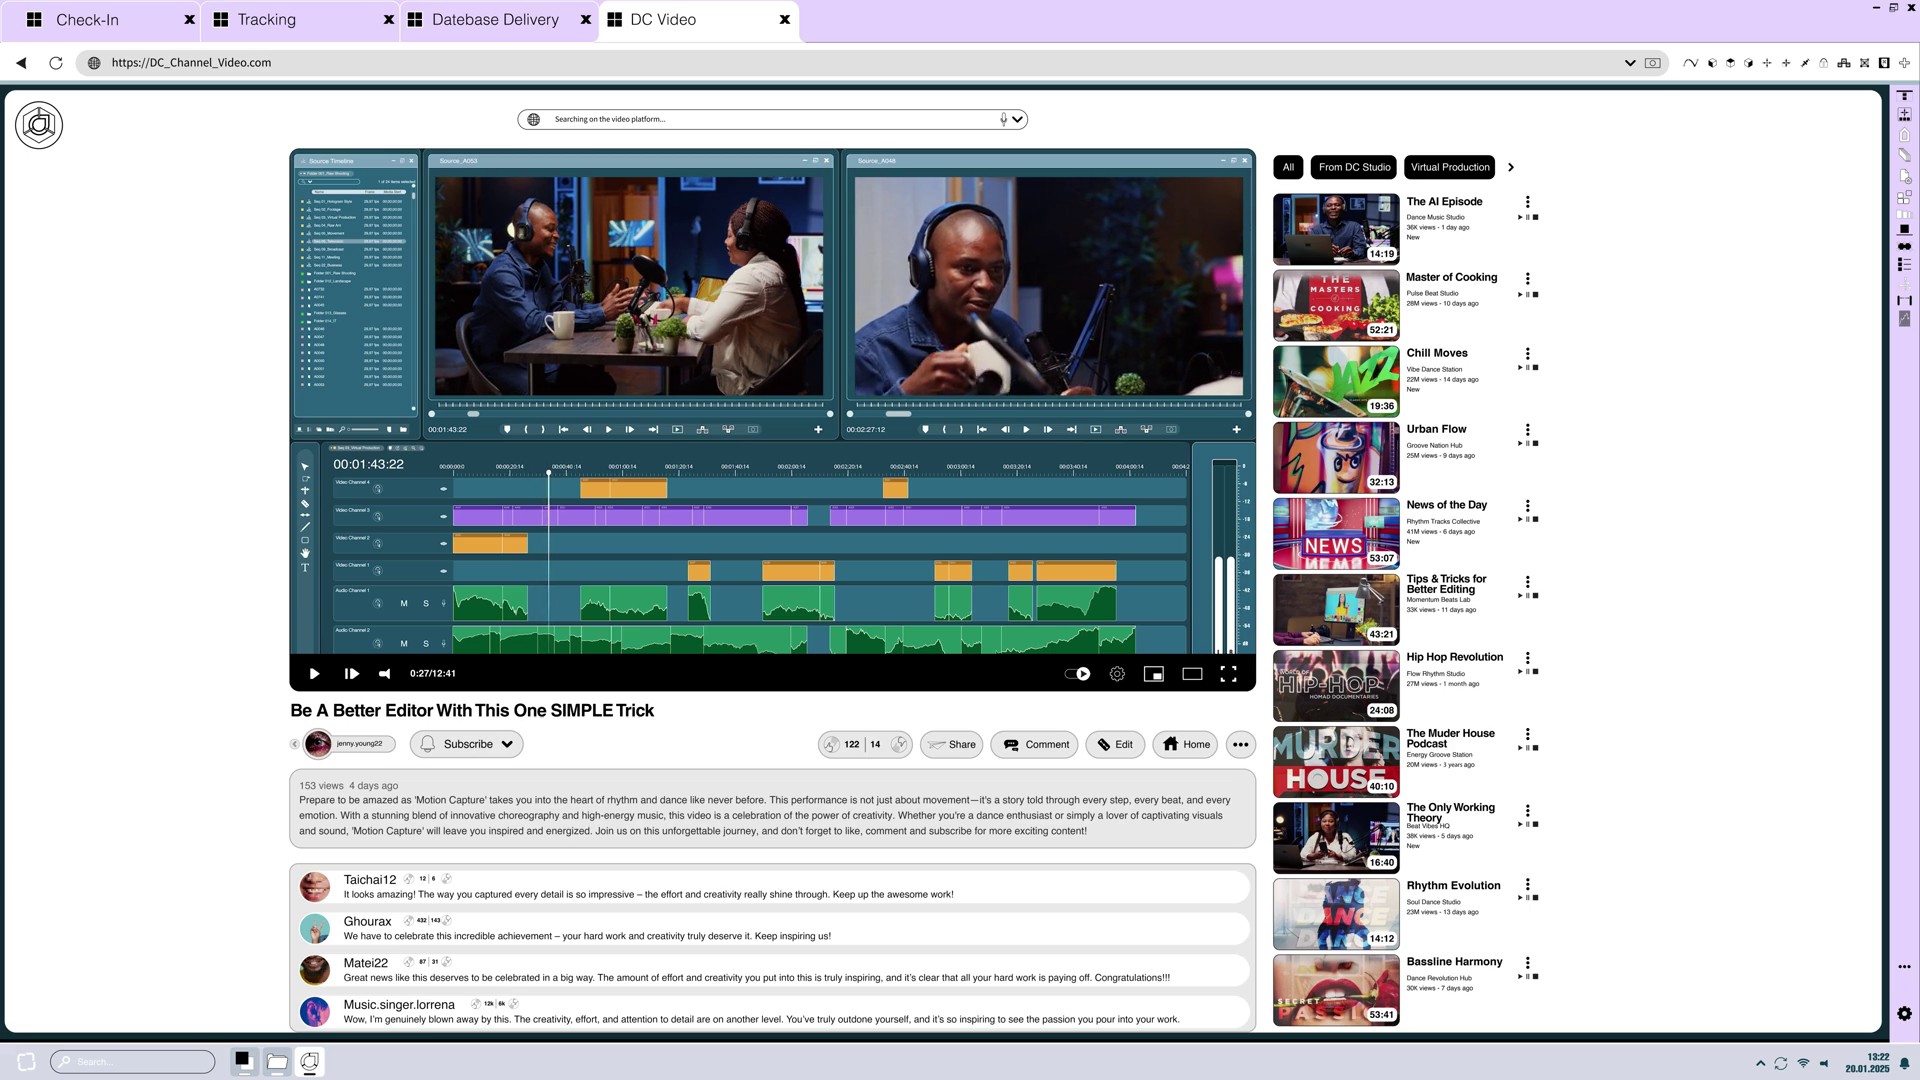
Task: Toggle the autoplay switch
Action: click(1077, 674)
